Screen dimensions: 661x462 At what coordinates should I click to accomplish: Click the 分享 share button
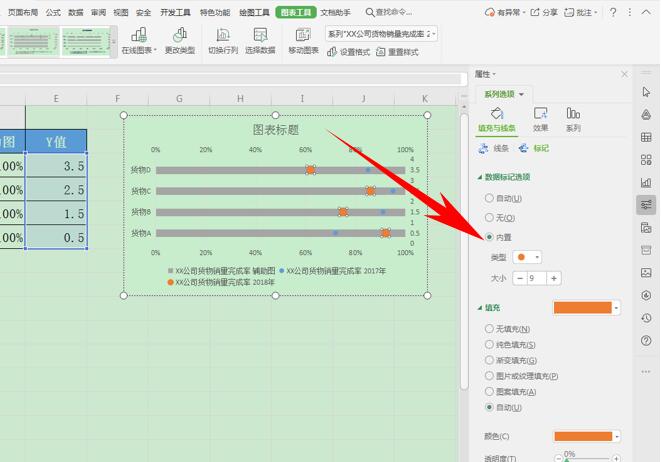click(543, 12)
